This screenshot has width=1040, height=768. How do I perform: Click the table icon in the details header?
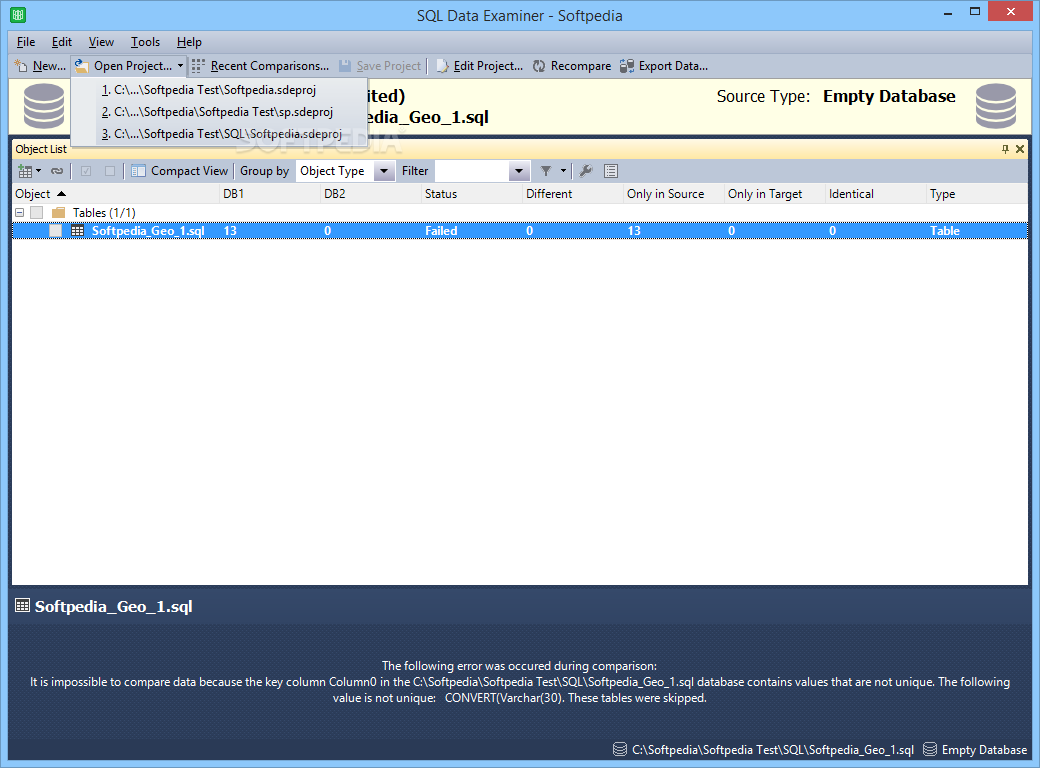[x=23, y=606]
